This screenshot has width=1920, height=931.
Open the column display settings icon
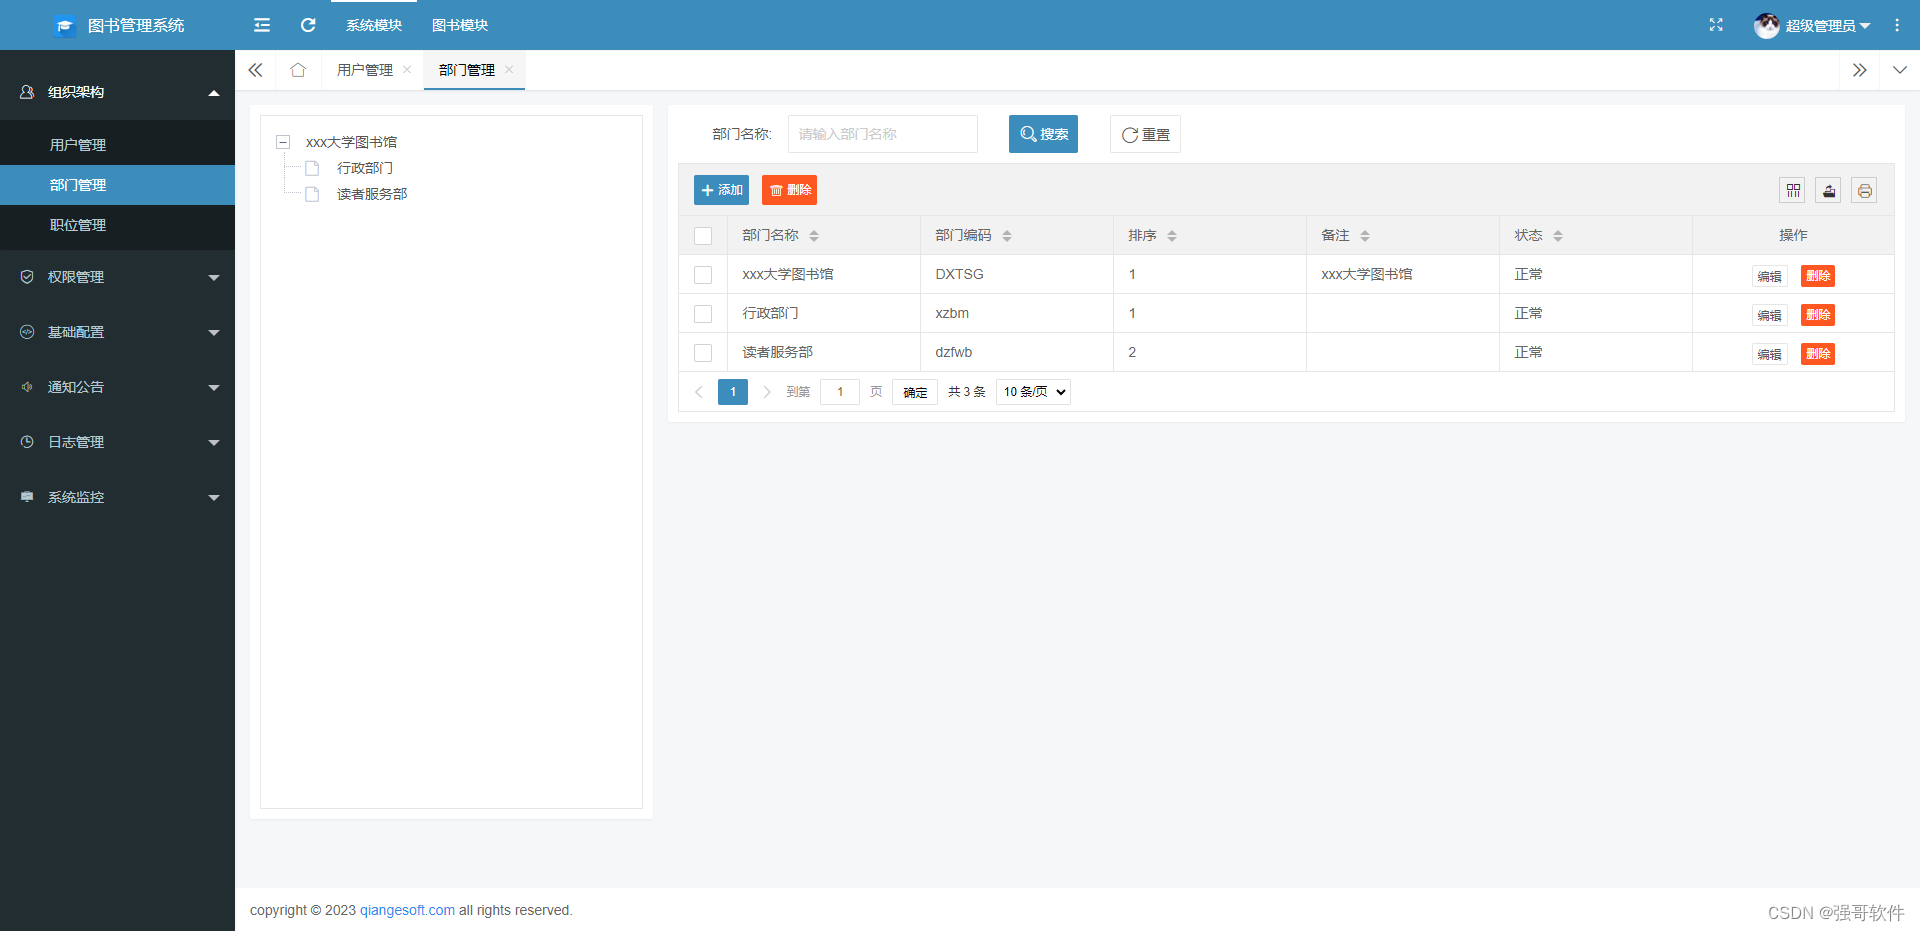(x=1793, y=190)
